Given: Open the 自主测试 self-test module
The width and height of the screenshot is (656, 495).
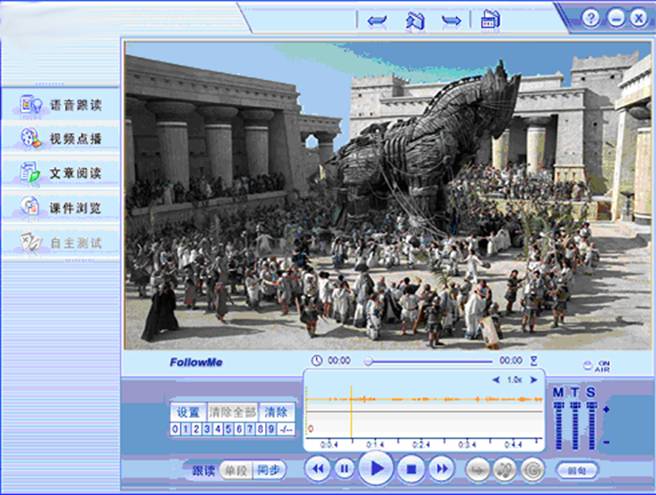Looking at the screenshot, I should tap(61, 242).
